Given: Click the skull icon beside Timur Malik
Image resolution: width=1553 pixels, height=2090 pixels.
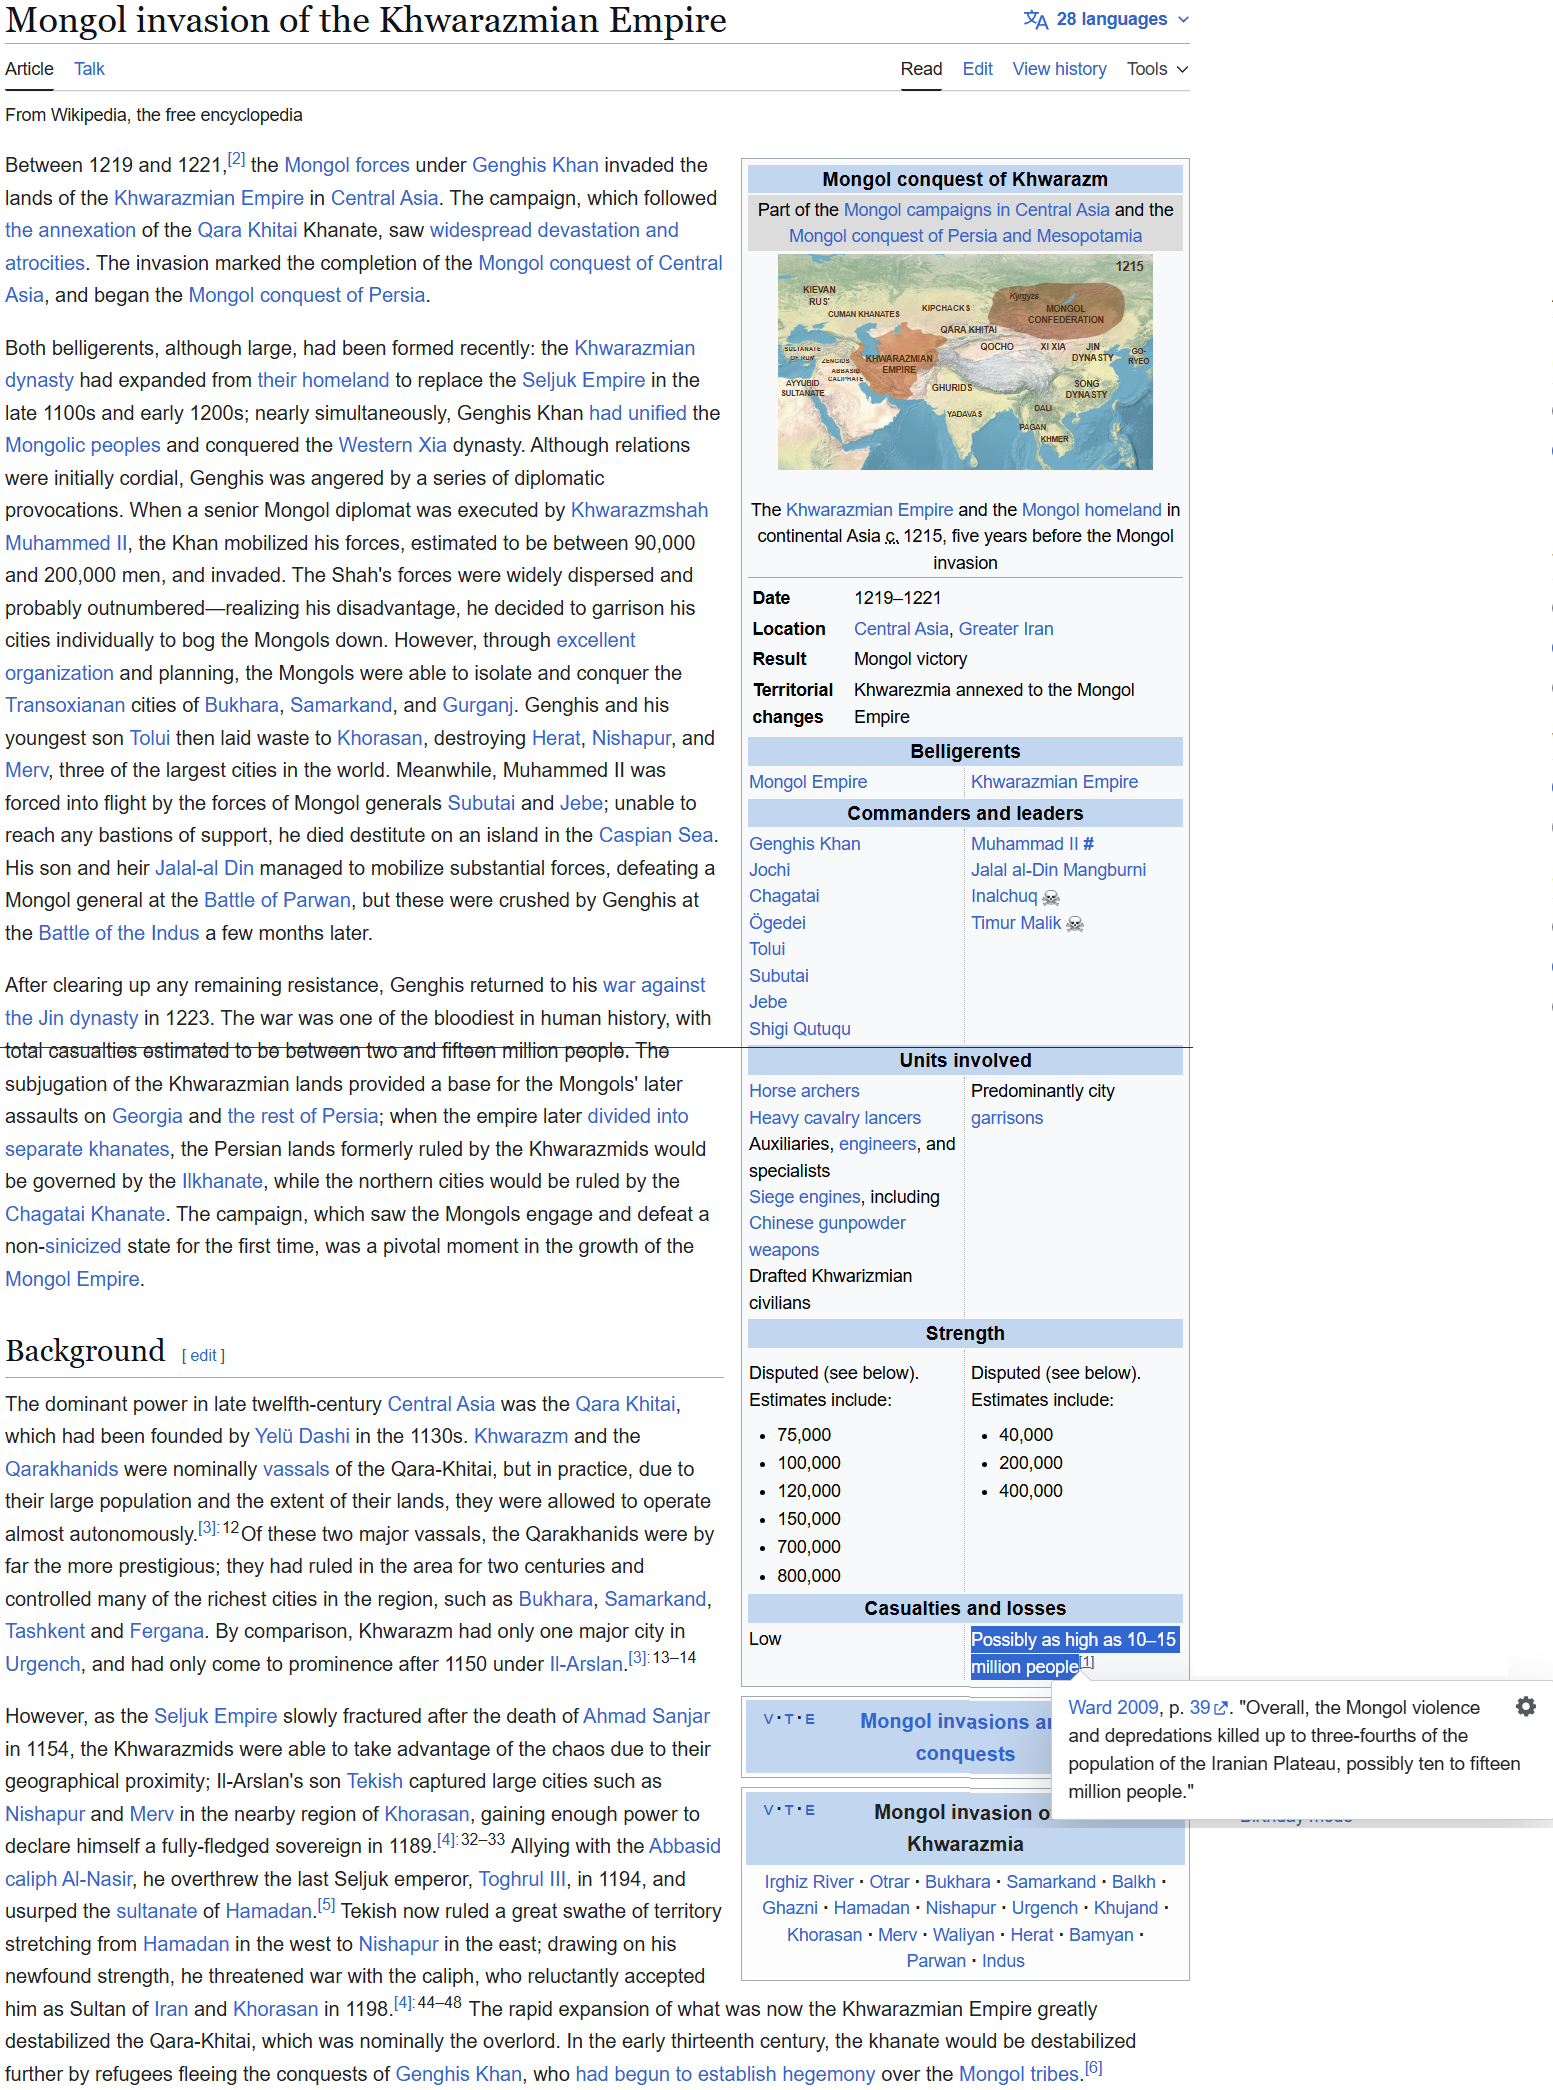Looking at the screenshot, I should tap(1075, 924).
